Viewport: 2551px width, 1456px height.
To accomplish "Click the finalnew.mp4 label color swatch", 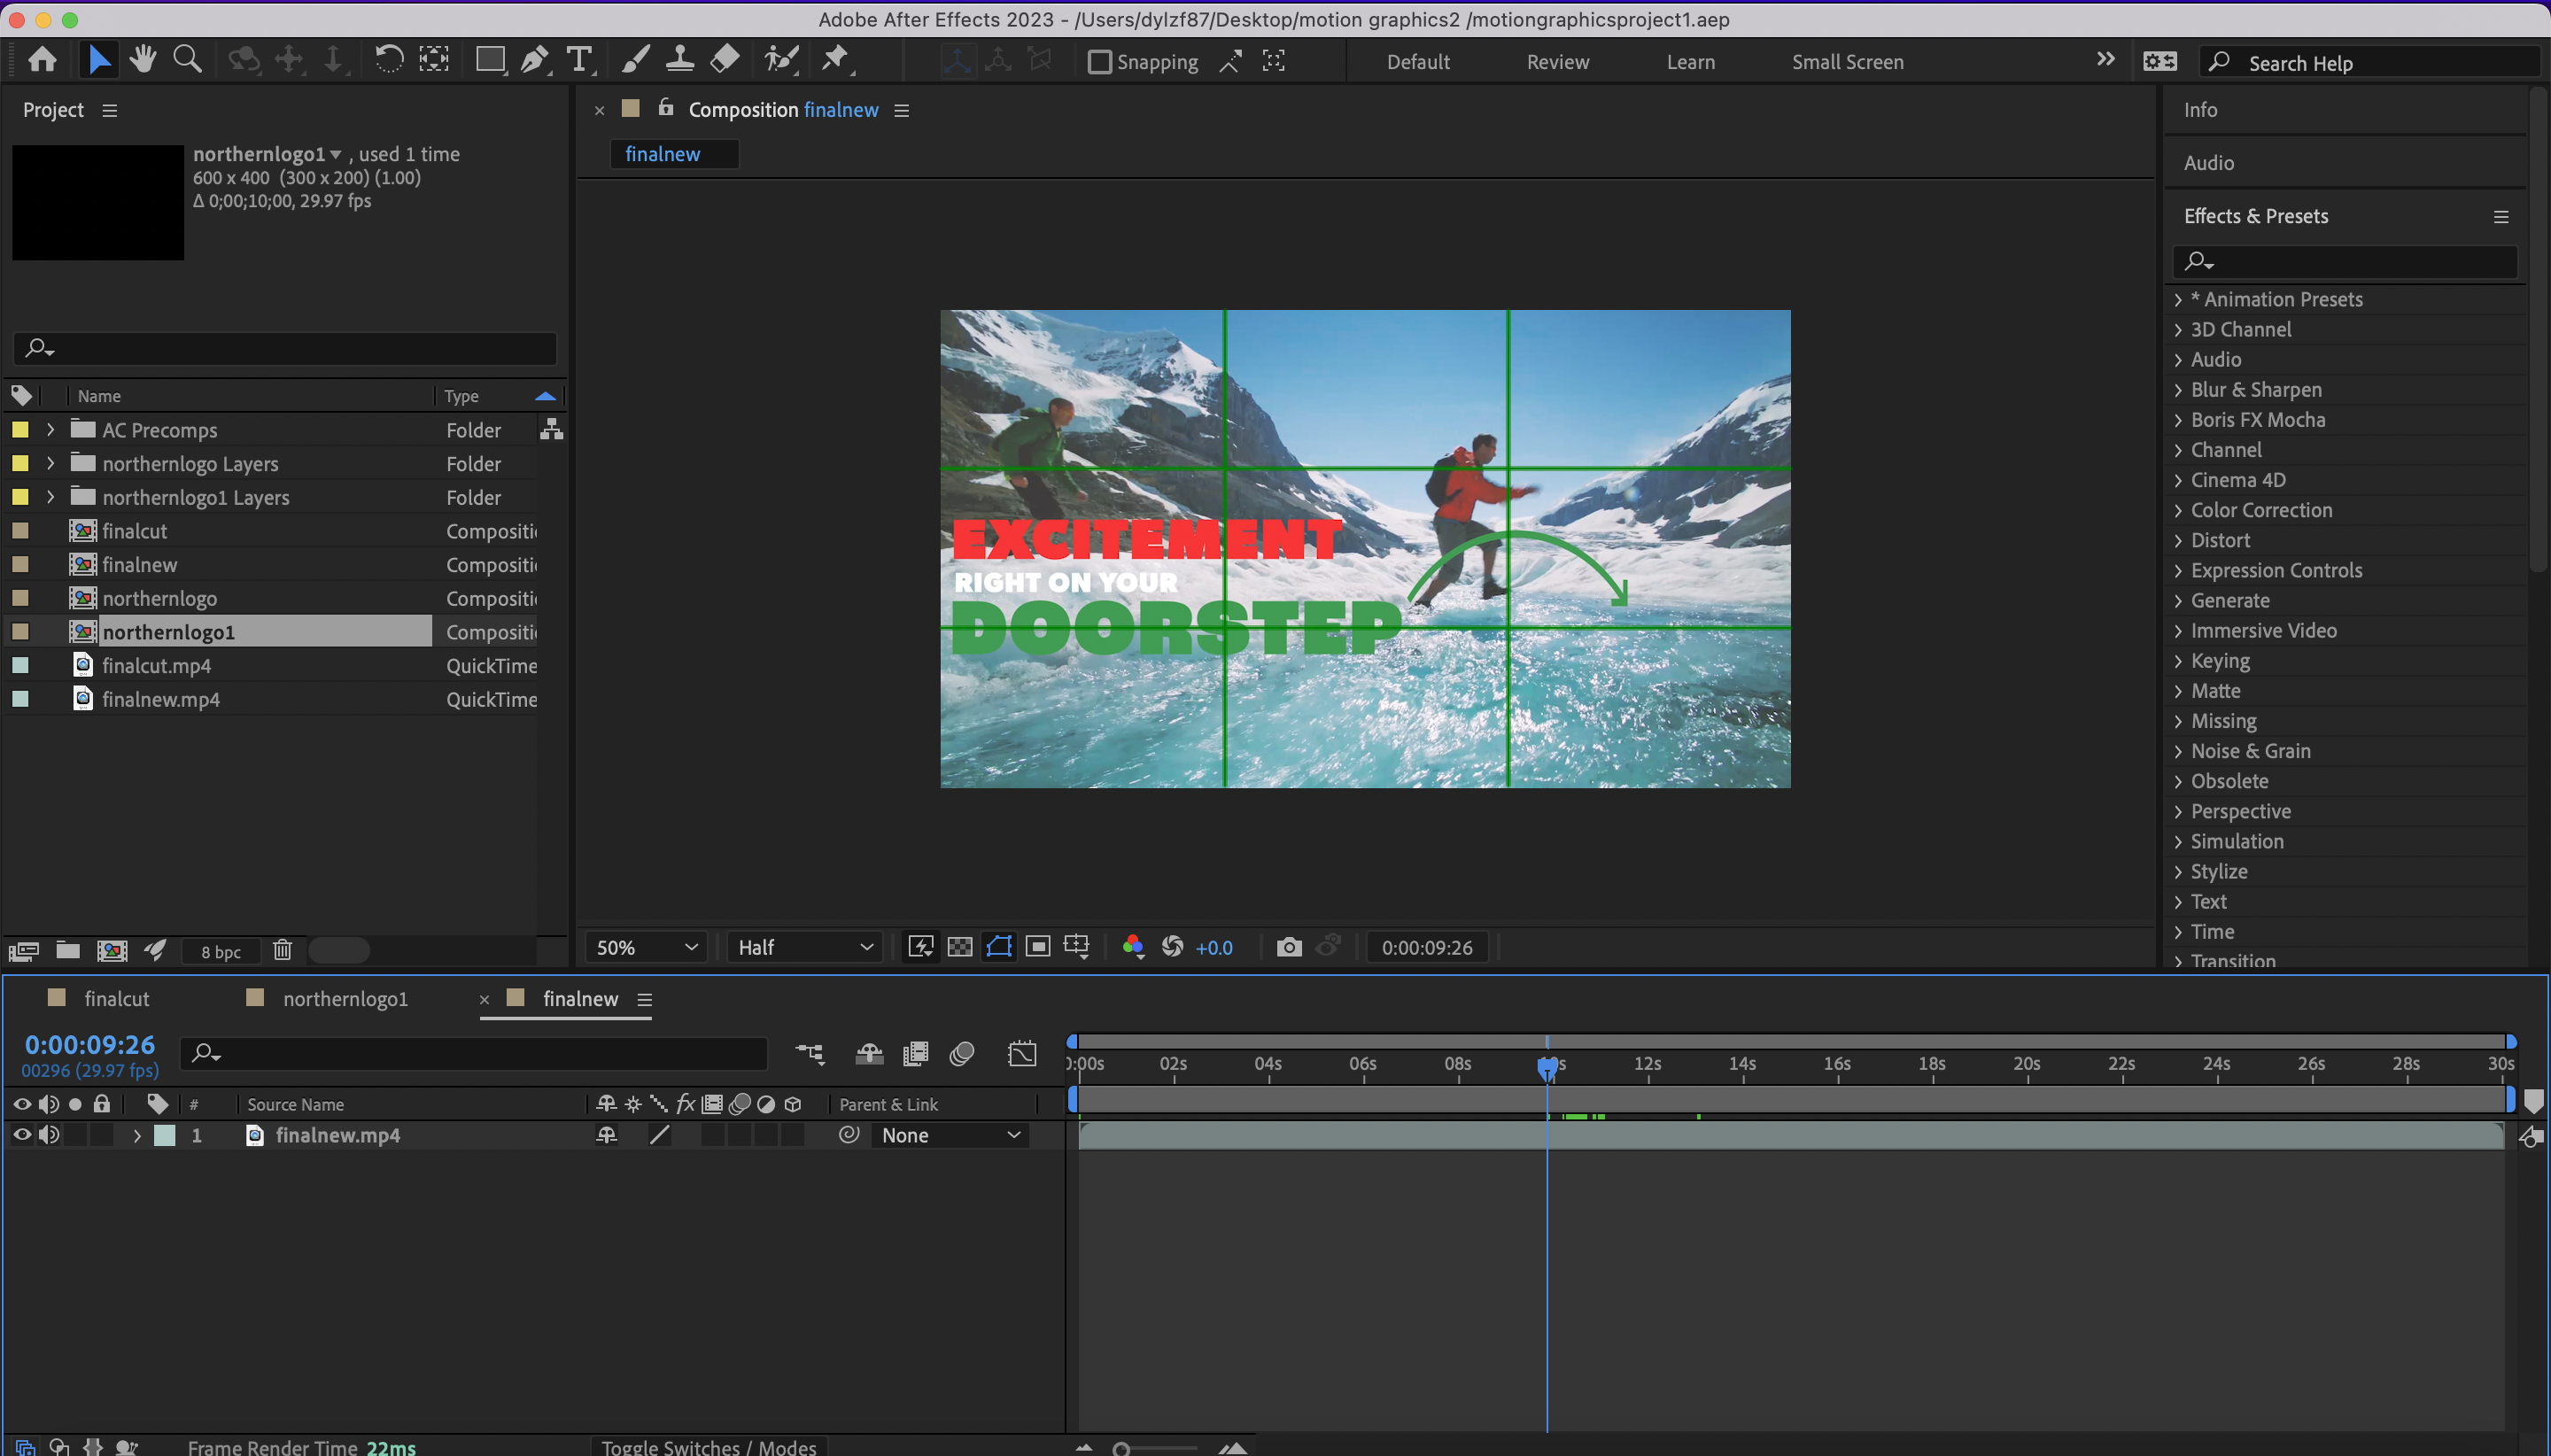I will (165, 1135).
